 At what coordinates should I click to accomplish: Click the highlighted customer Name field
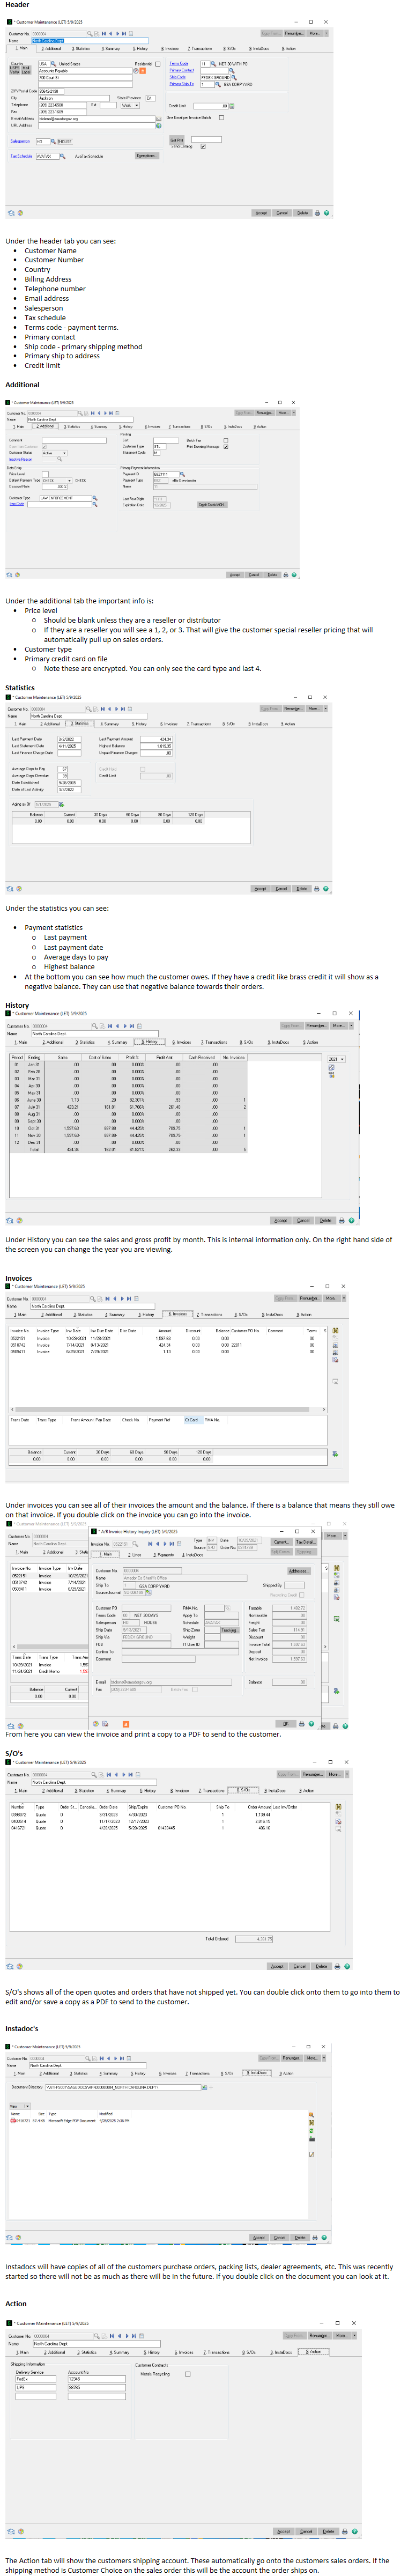[58, 41]
